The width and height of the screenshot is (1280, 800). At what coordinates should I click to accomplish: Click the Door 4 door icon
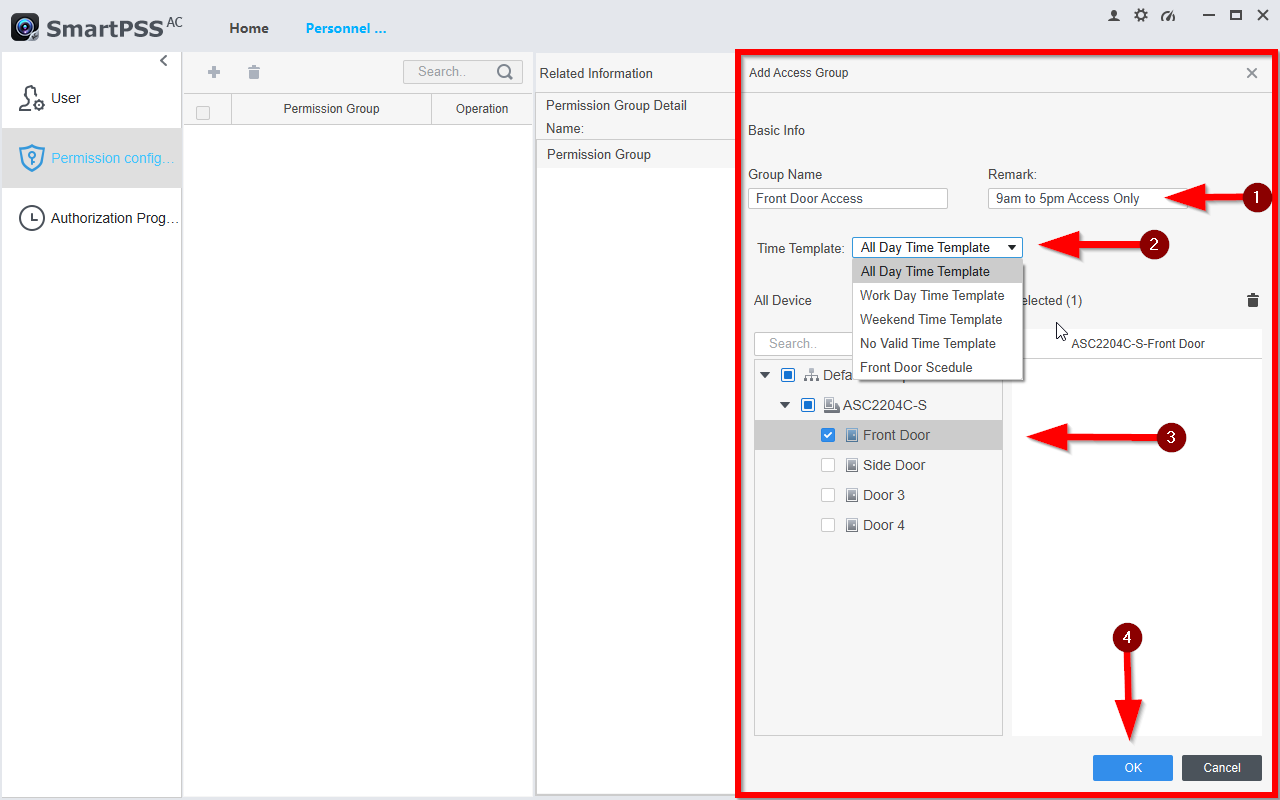pos(852,525)
